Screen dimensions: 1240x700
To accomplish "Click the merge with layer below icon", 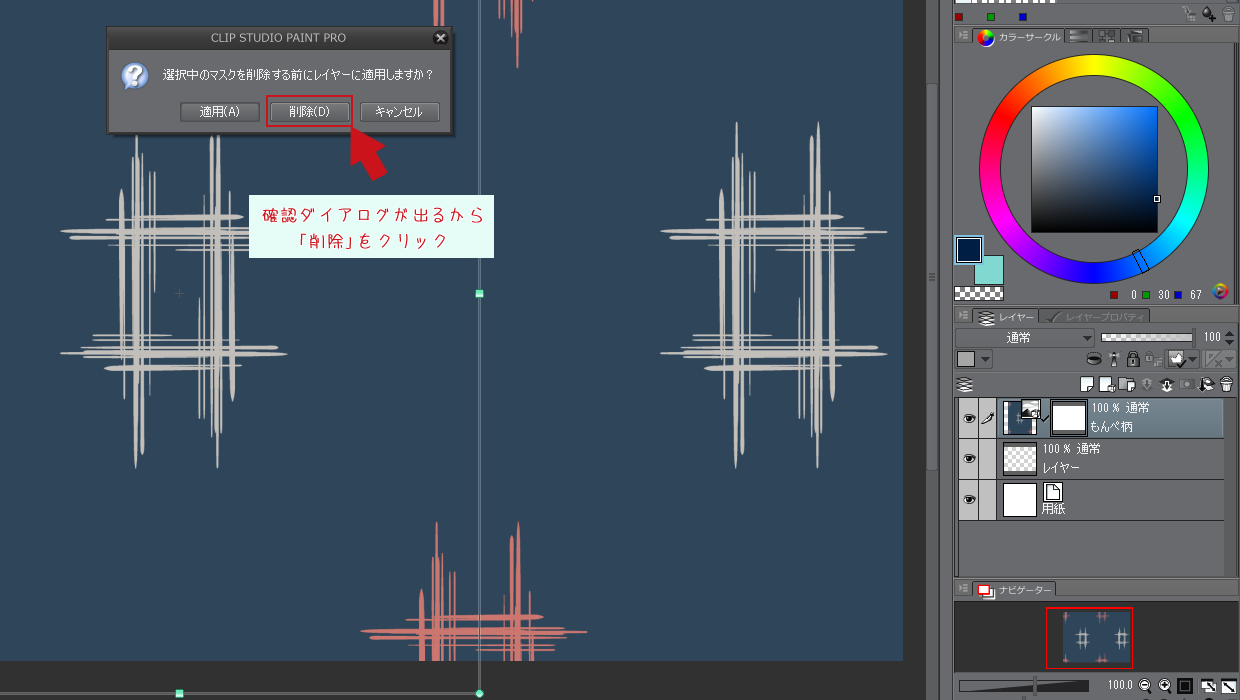I will point(1167,383).
